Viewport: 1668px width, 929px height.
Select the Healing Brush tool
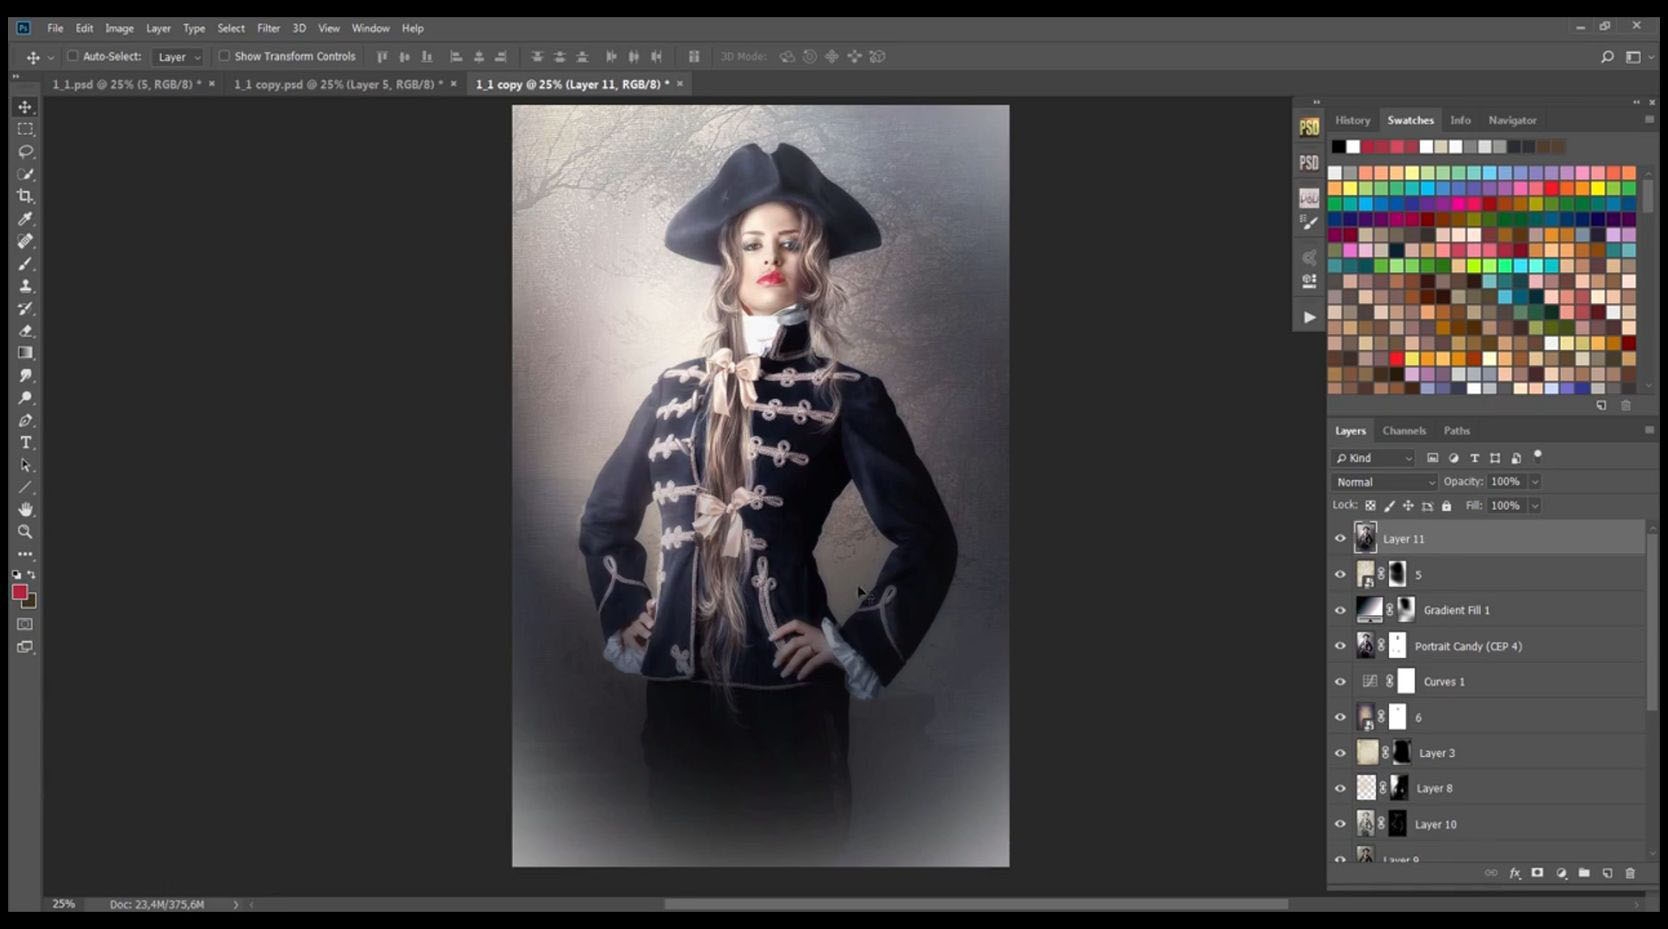25,241
